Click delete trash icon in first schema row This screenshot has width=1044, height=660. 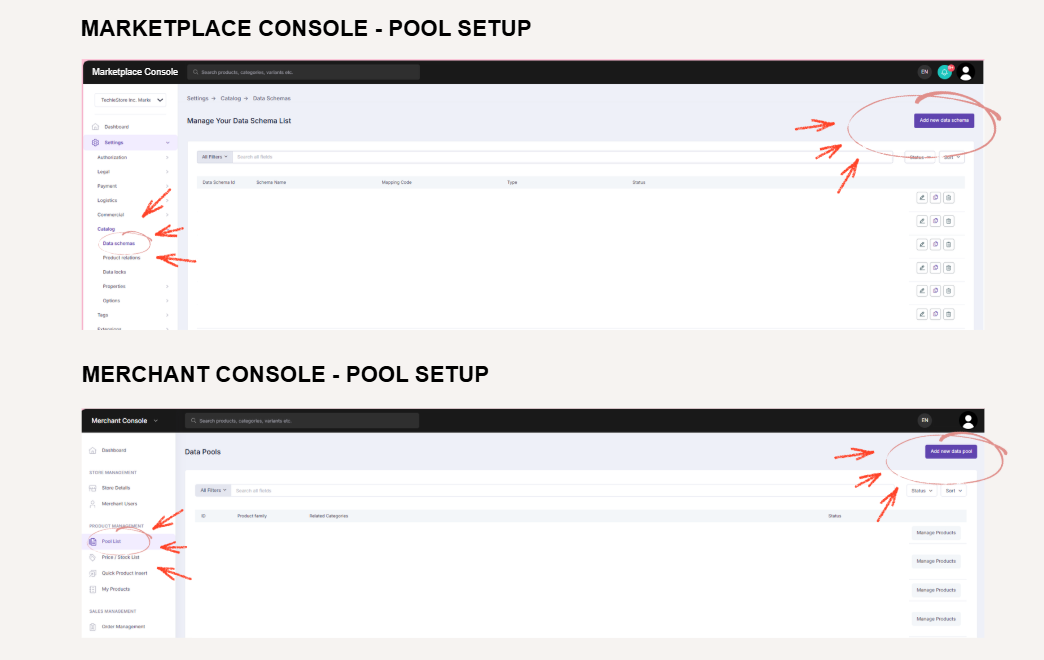[x=948, y=197]
